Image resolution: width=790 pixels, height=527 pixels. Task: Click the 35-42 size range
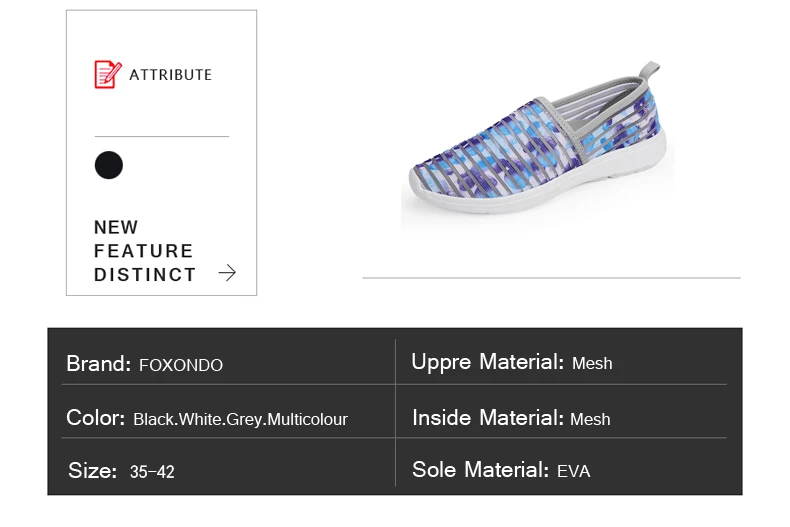coord(152,472)
